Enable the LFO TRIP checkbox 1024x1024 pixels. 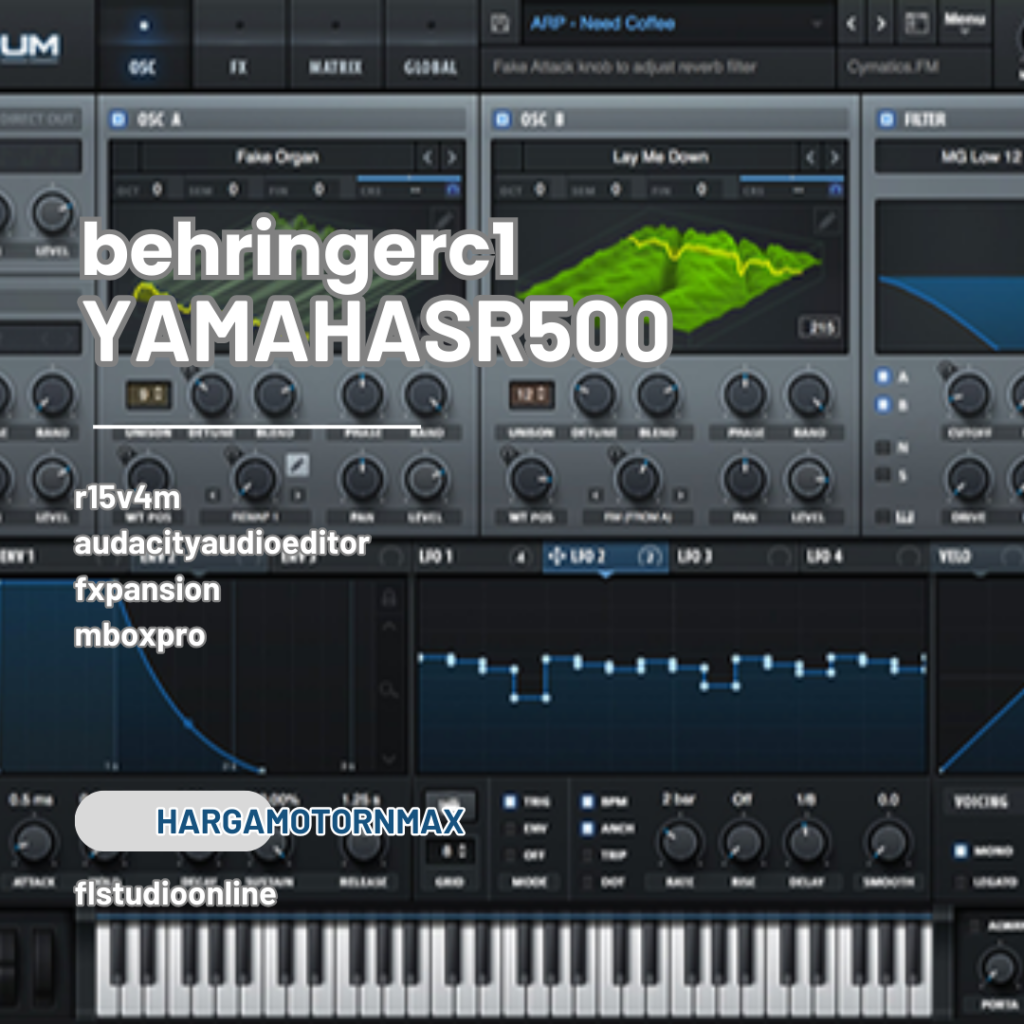pos(587,856)
